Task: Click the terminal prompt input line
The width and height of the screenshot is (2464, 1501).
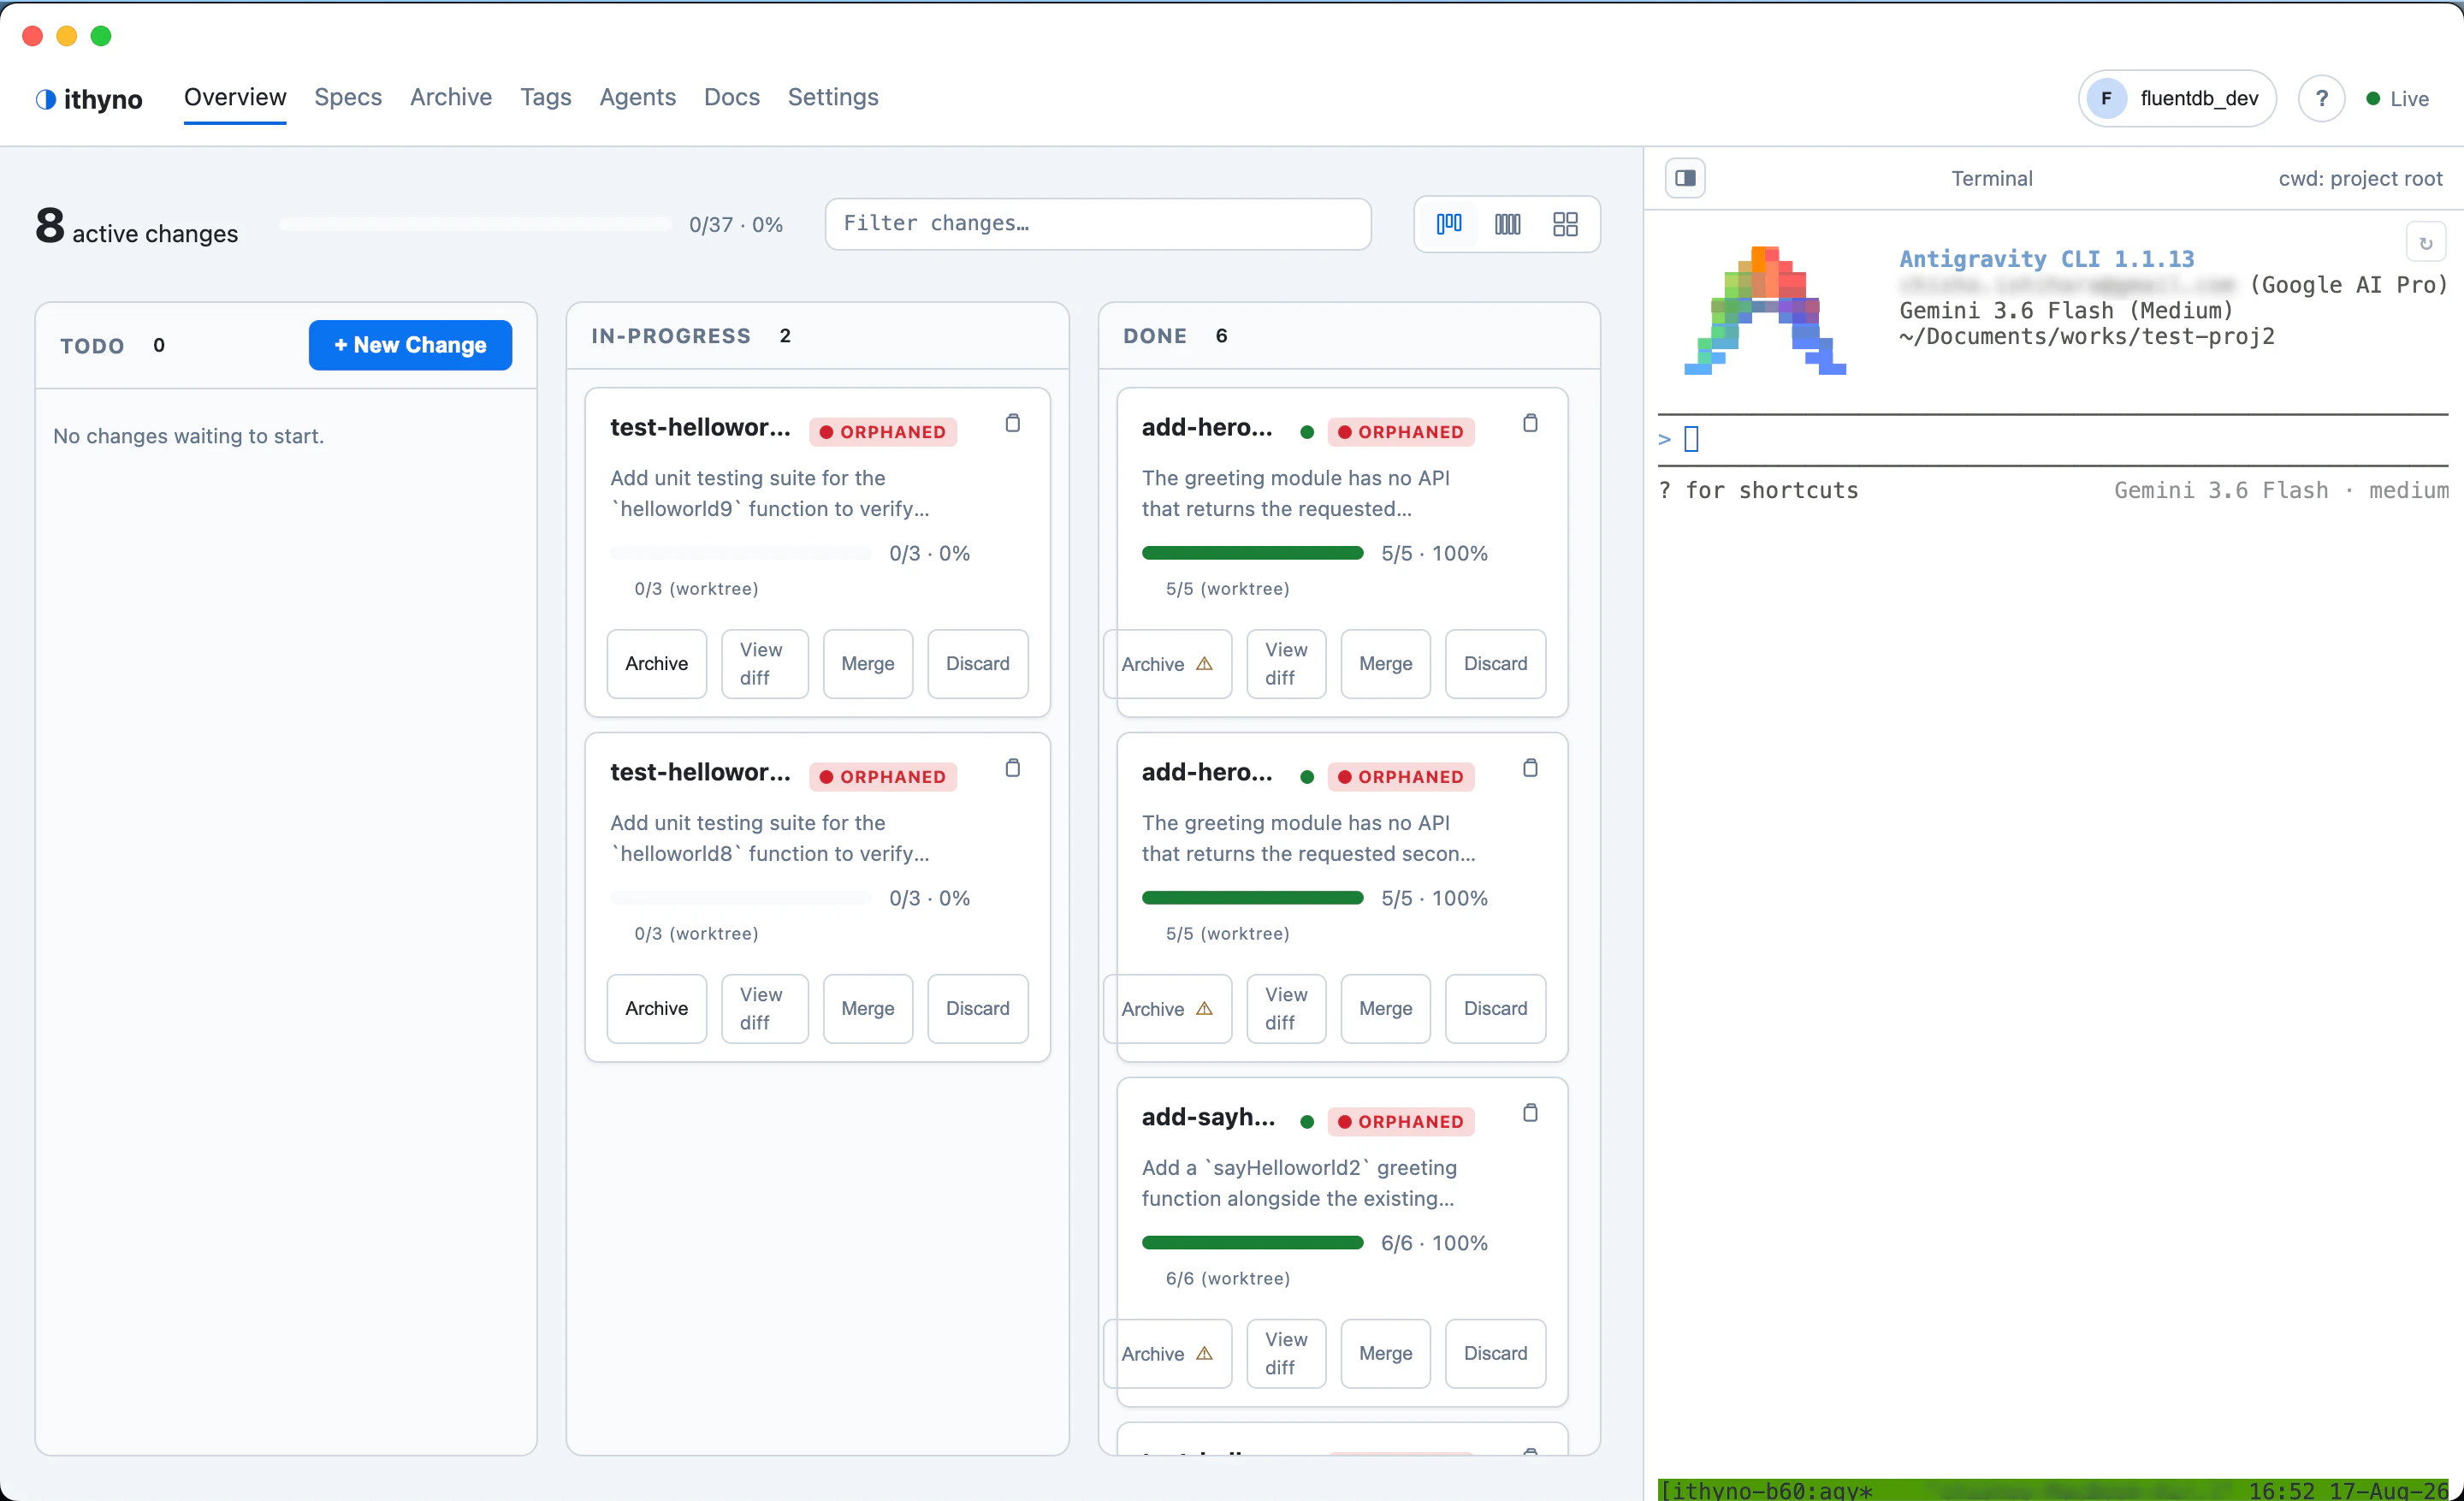Action: (x=2052, y=439)
